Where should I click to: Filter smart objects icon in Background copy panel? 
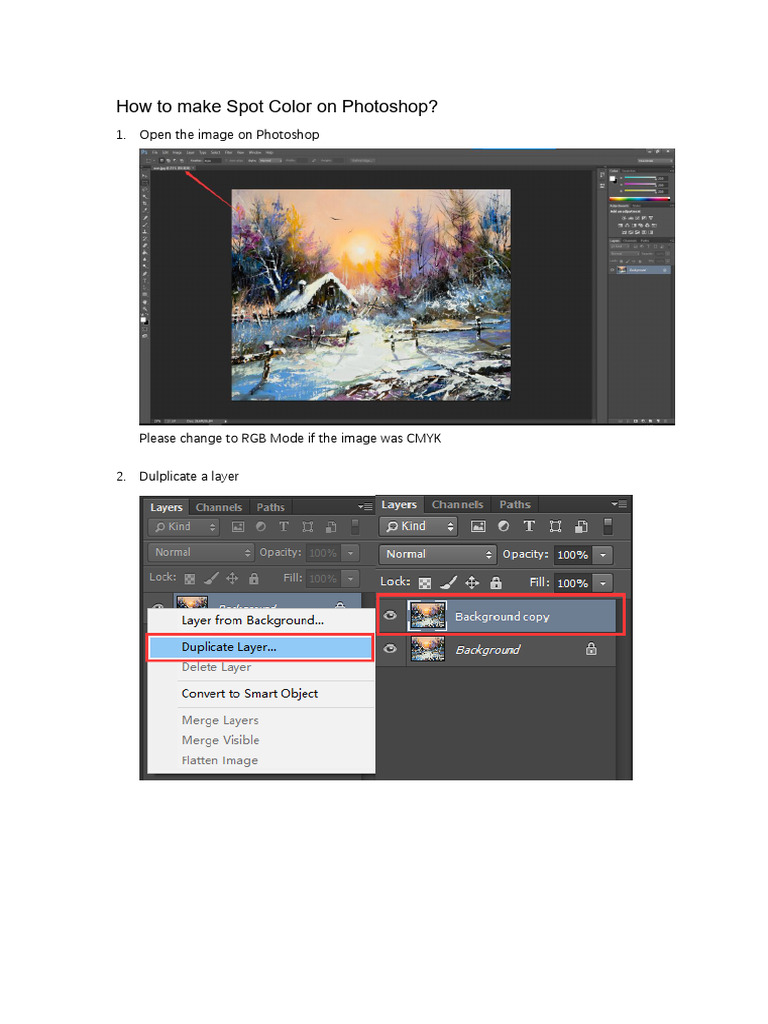581,526
